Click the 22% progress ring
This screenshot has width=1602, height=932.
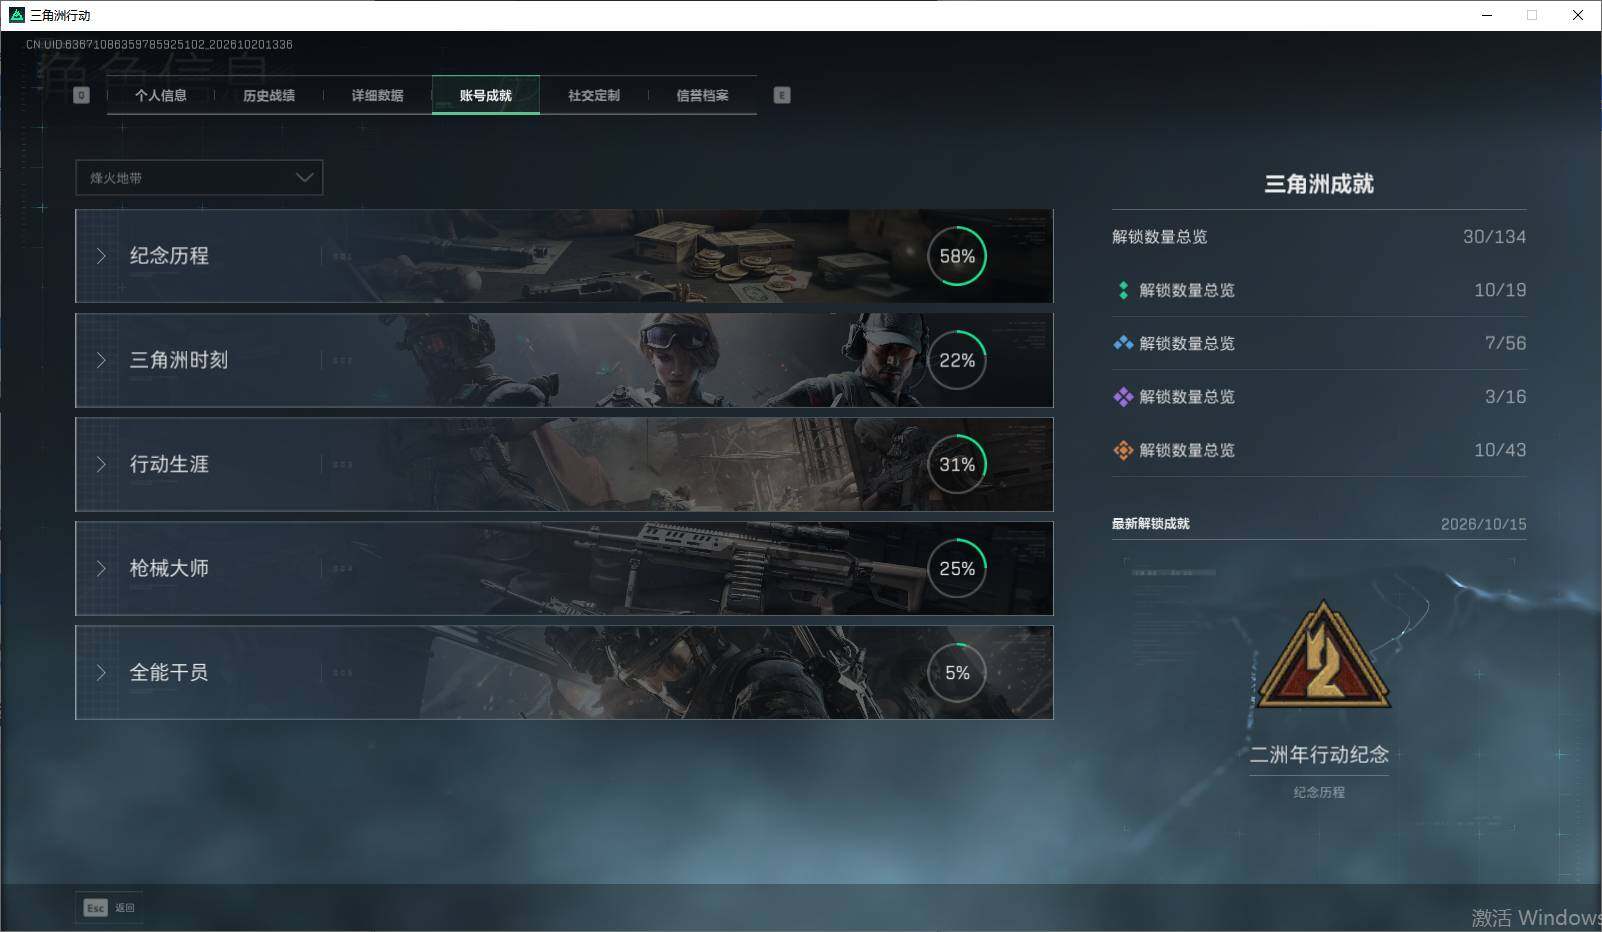pyautogui.click(x=957, y=360)
